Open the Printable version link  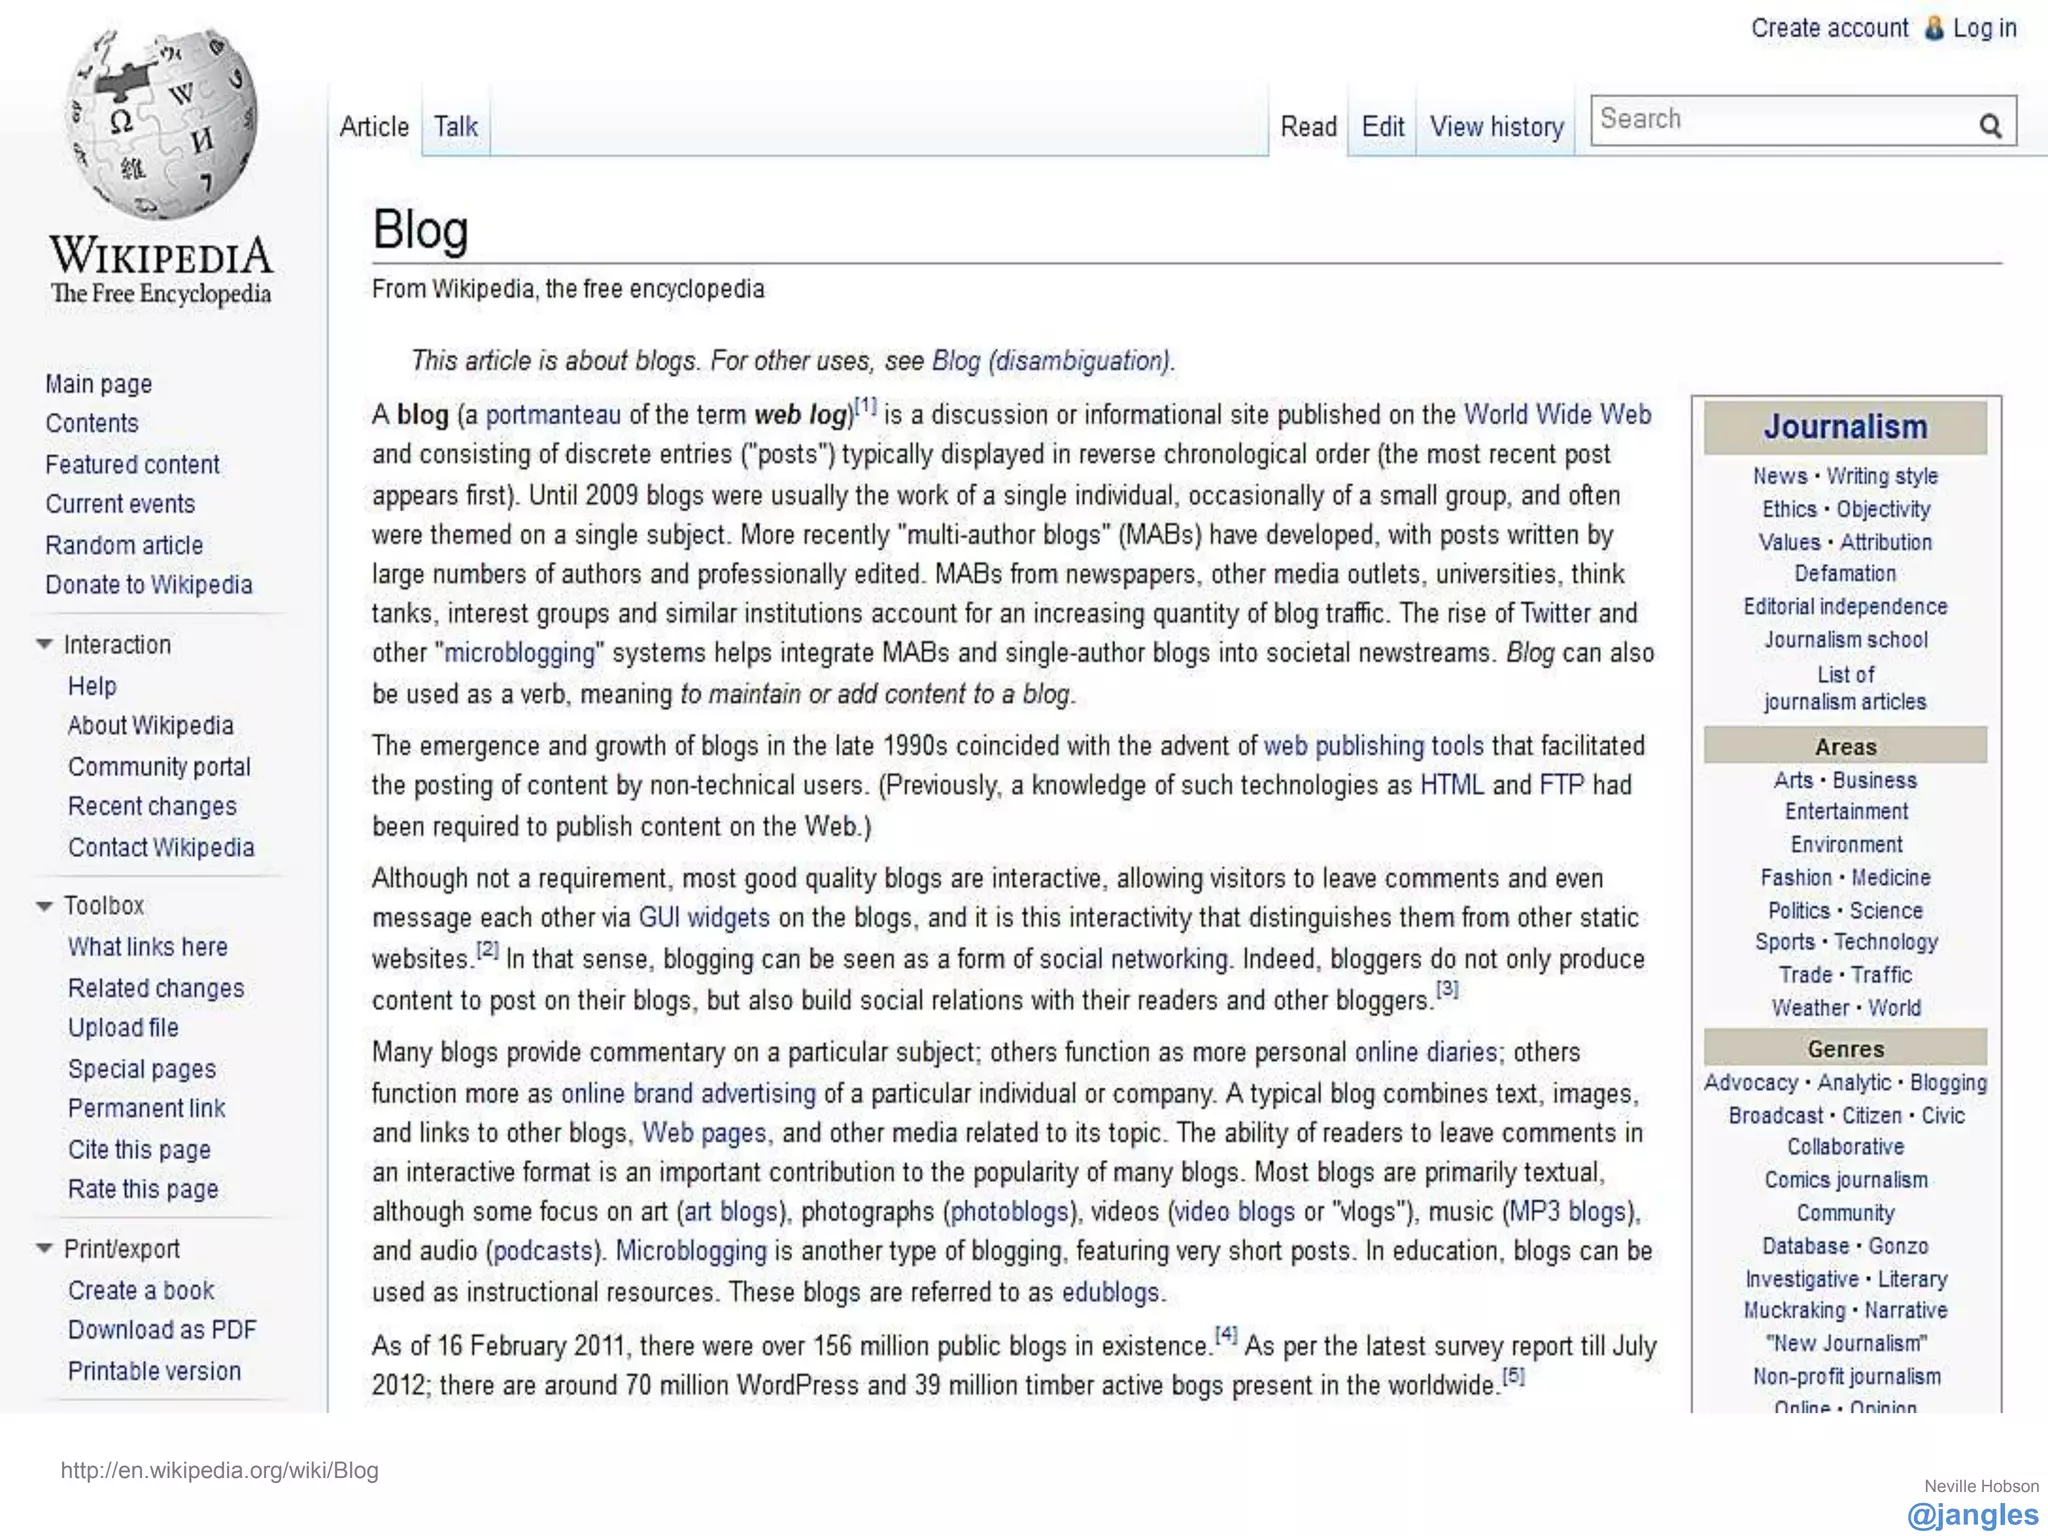tap(154, 1371)
